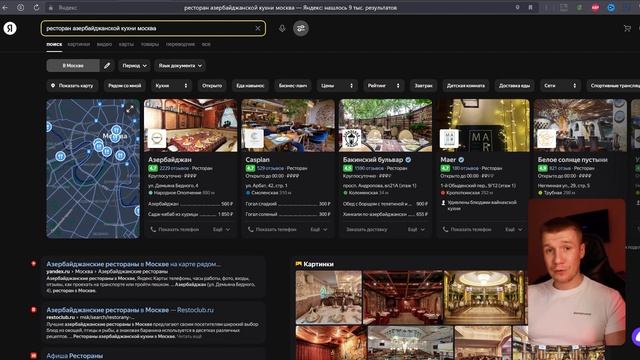The width and height of the screenshot is (640, 360).
Task: Switch to the товары tab
Action: click(x=150, y=44)
